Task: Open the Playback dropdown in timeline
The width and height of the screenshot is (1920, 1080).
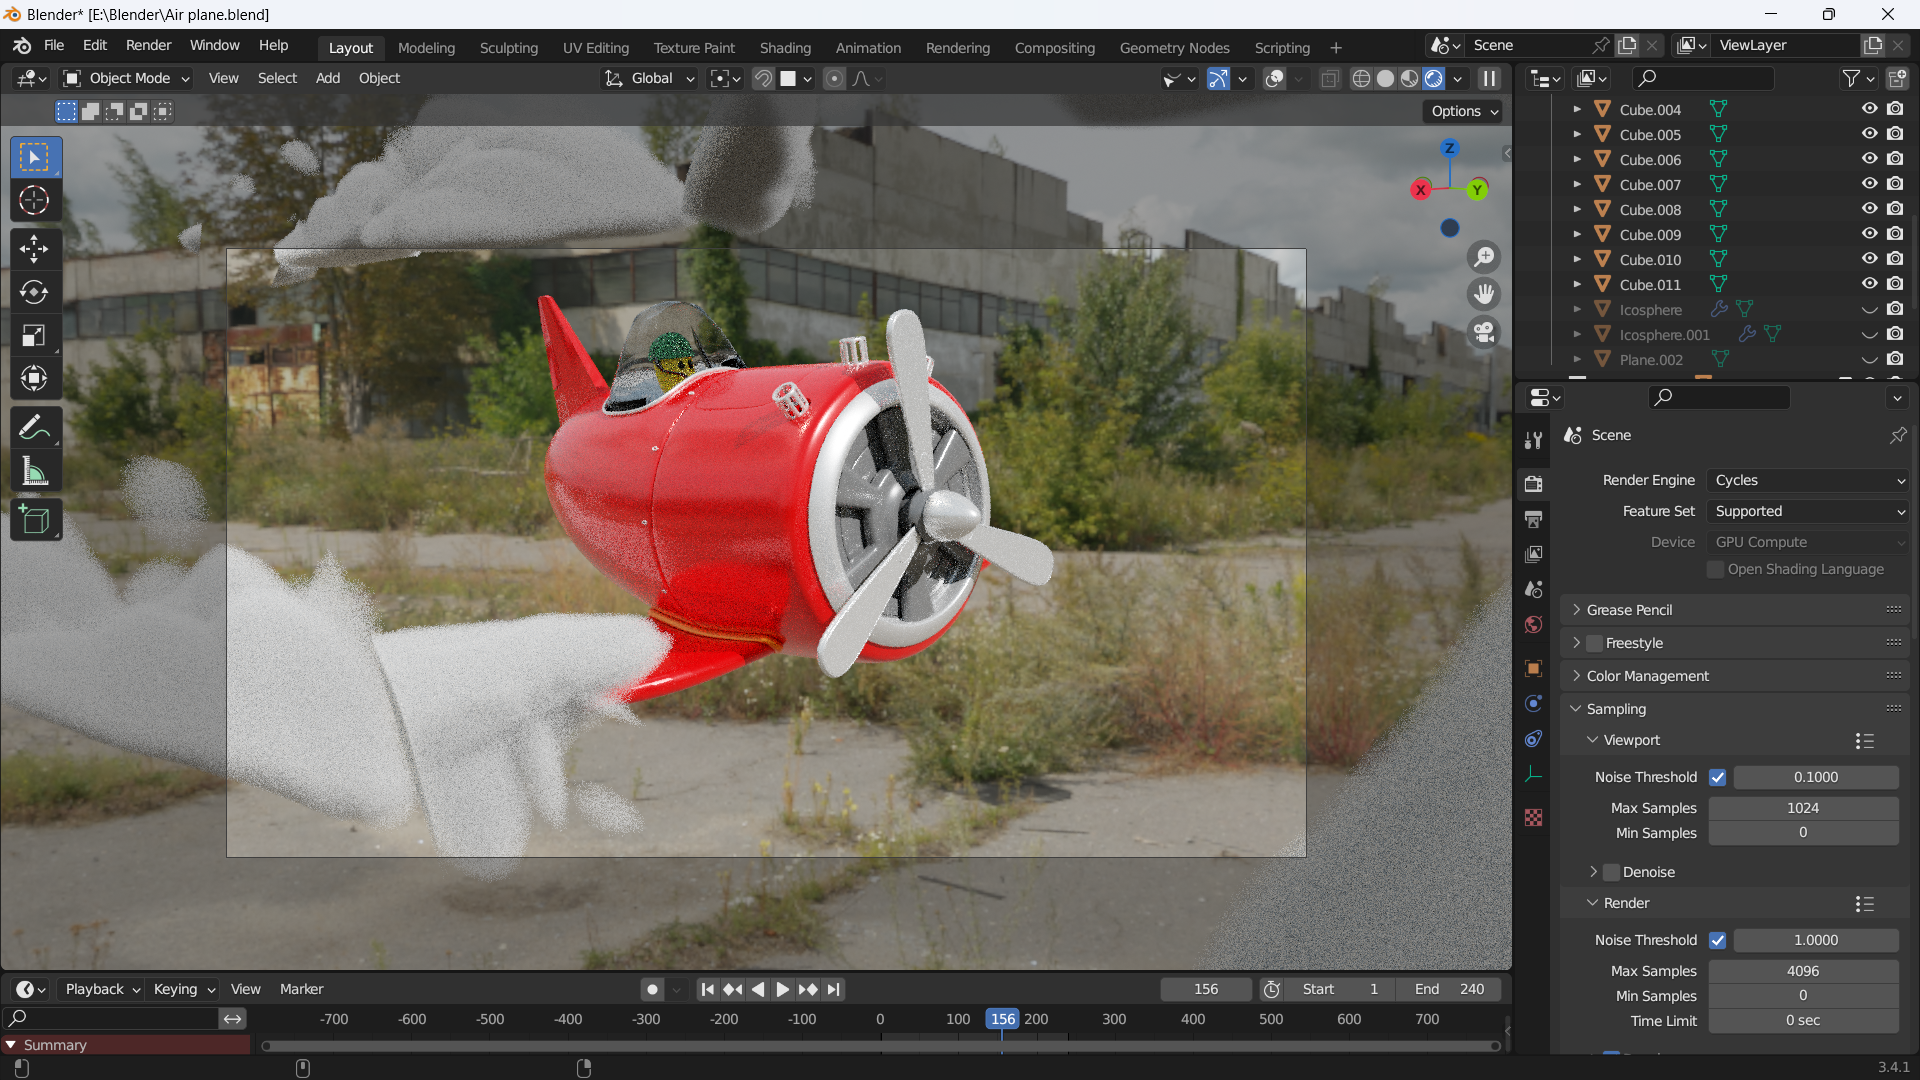Action: click(x=102, y=989)
